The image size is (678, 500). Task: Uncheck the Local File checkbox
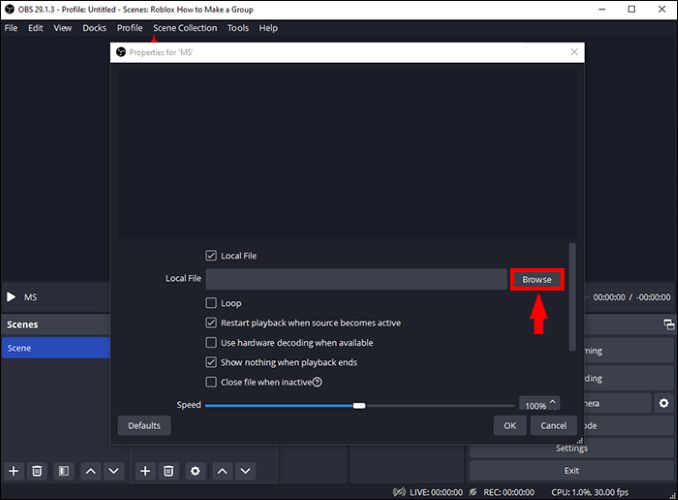click(x=211, y=256)
